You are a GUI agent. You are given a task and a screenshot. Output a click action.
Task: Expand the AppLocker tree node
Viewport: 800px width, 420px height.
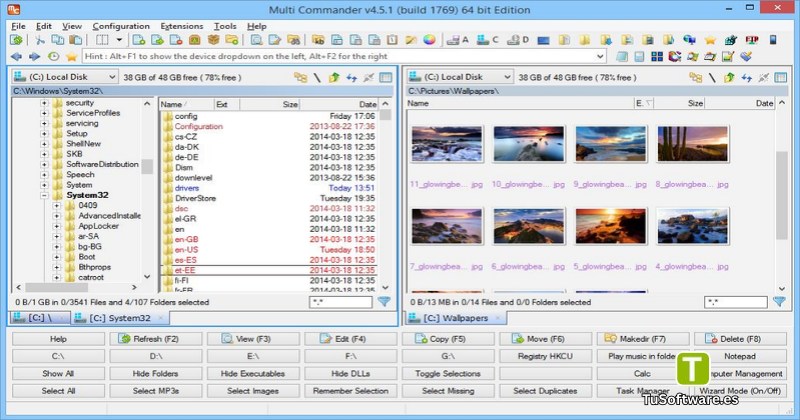click(x=57, y=226)
